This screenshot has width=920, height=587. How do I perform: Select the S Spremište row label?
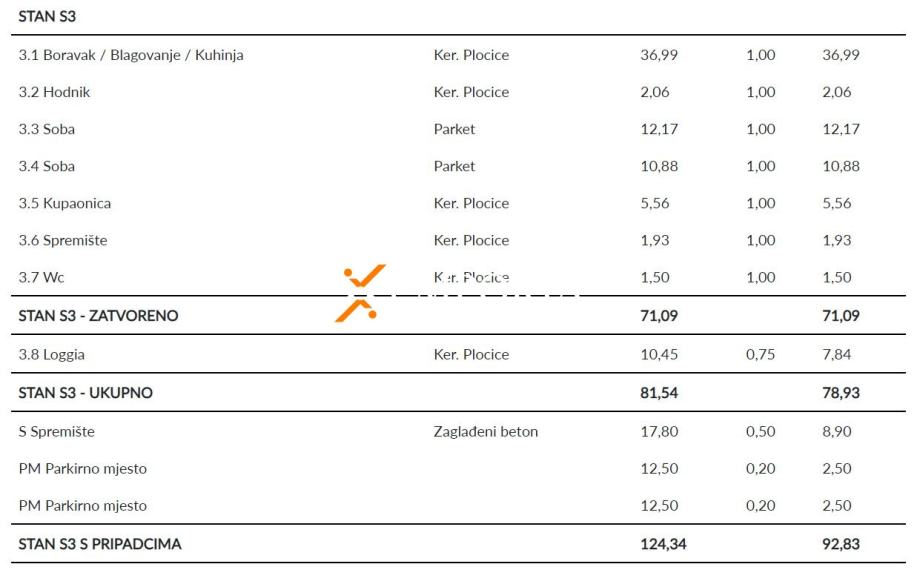(x=56, y=432)
